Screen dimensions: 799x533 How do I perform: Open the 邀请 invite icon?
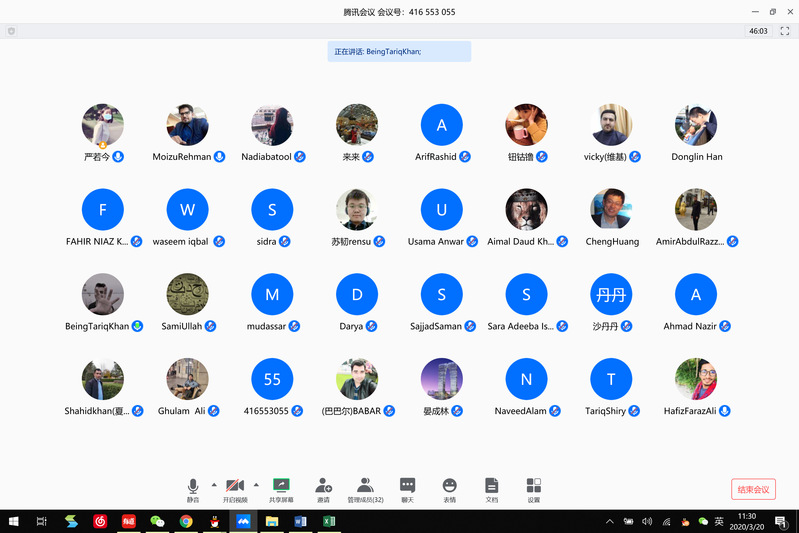click(x=323, y=487)
